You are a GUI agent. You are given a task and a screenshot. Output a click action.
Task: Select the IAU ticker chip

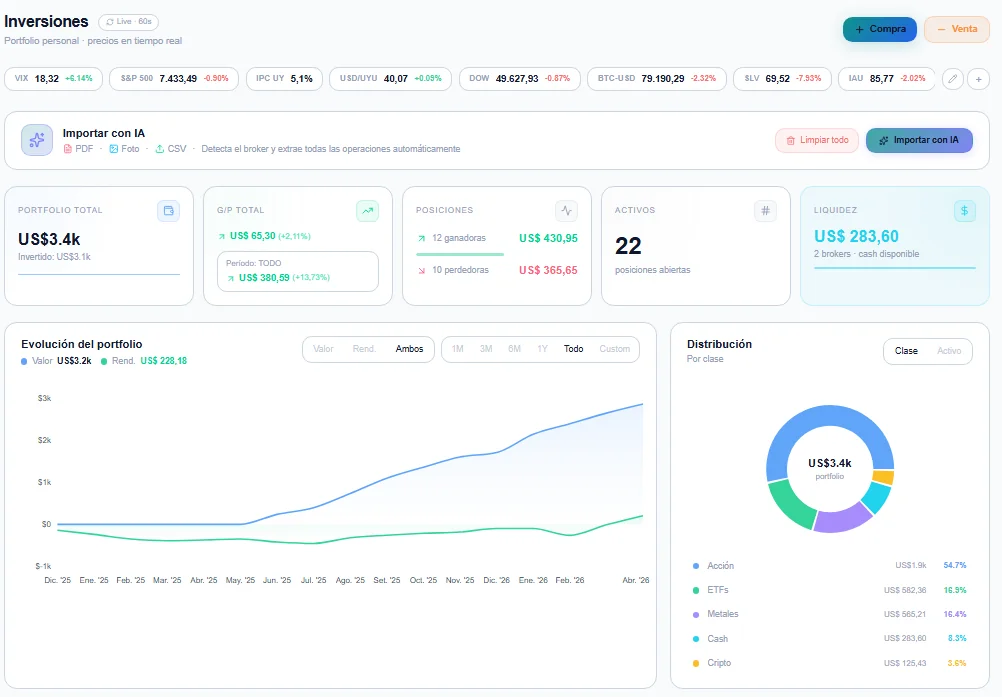coord(886,79)
